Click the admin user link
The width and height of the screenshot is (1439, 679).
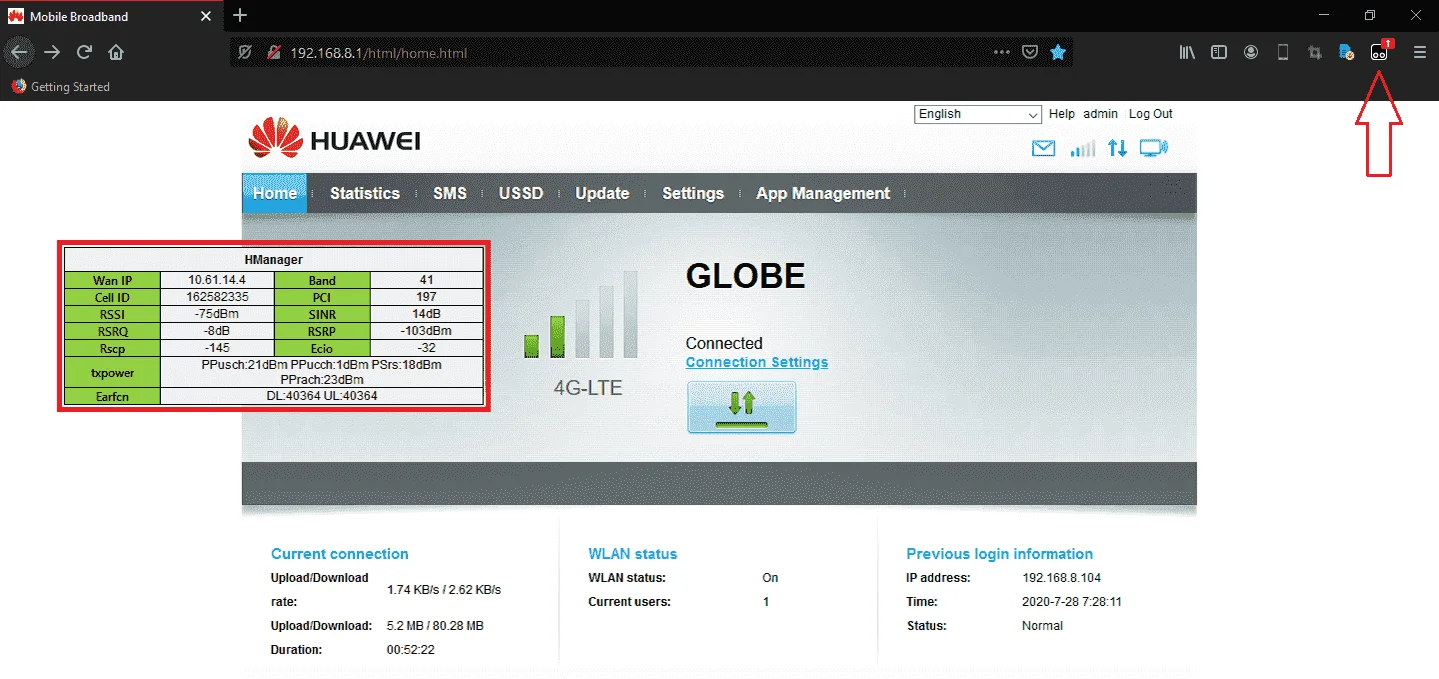coord(1100,114)
